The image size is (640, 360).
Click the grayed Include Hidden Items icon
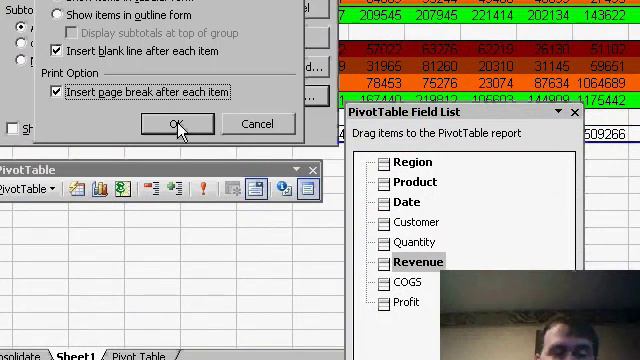(233, 189)
